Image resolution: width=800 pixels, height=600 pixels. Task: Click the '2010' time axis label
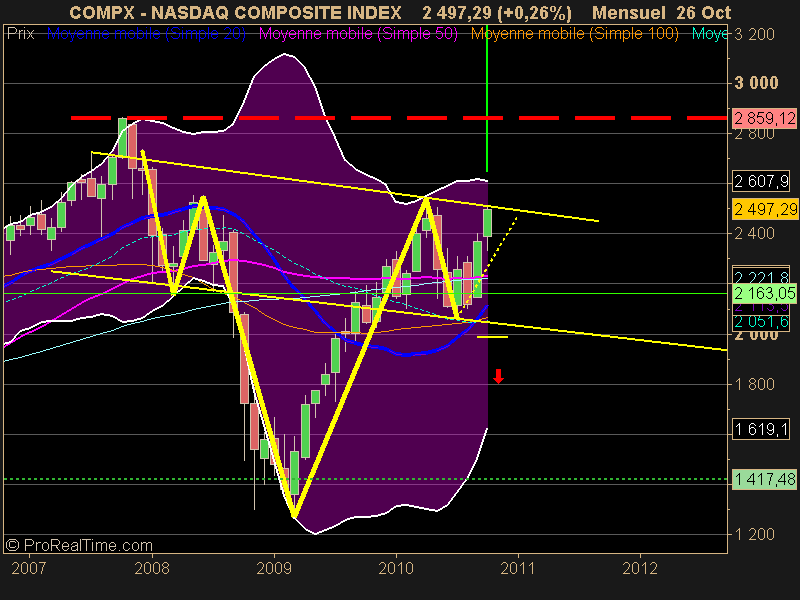pos(396,568)
